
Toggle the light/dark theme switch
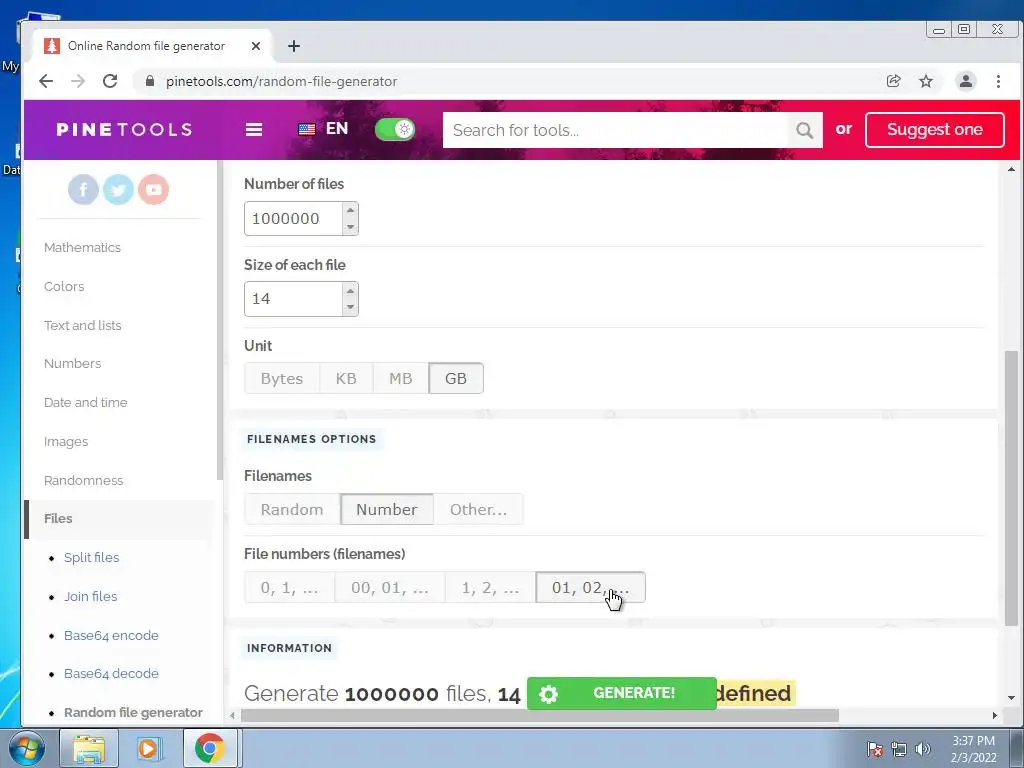tap(394, 129)
